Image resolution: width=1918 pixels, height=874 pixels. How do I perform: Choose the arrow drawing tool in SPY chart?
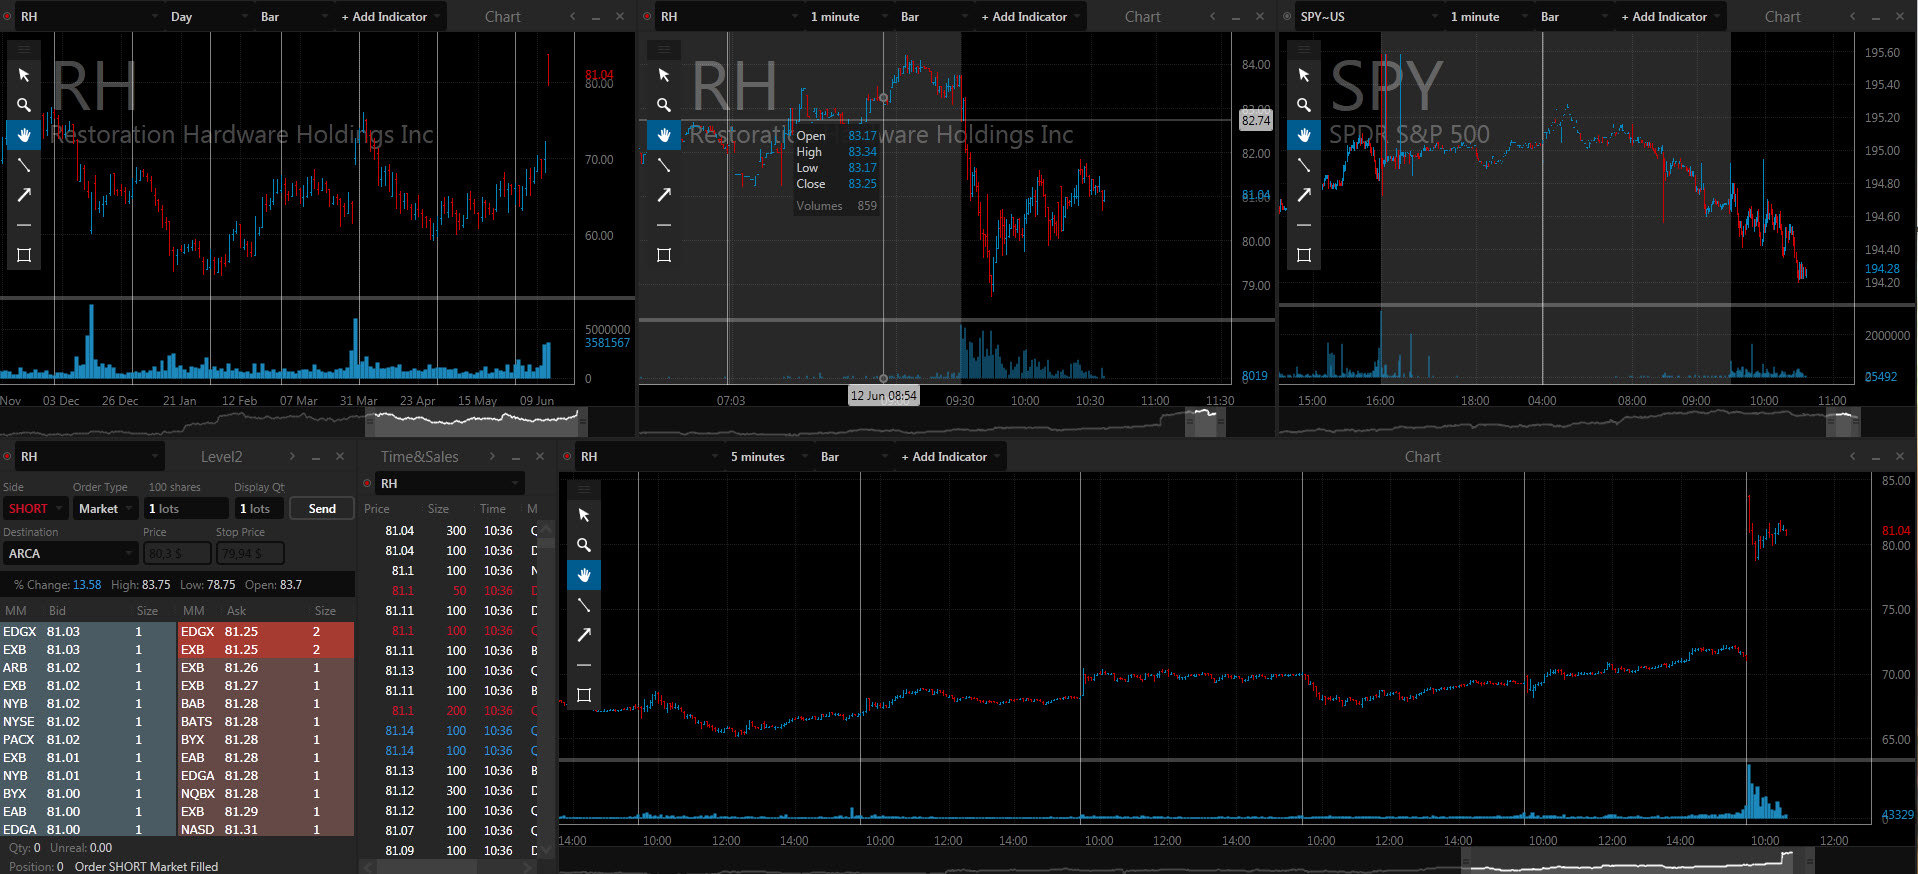(1304, 195)
